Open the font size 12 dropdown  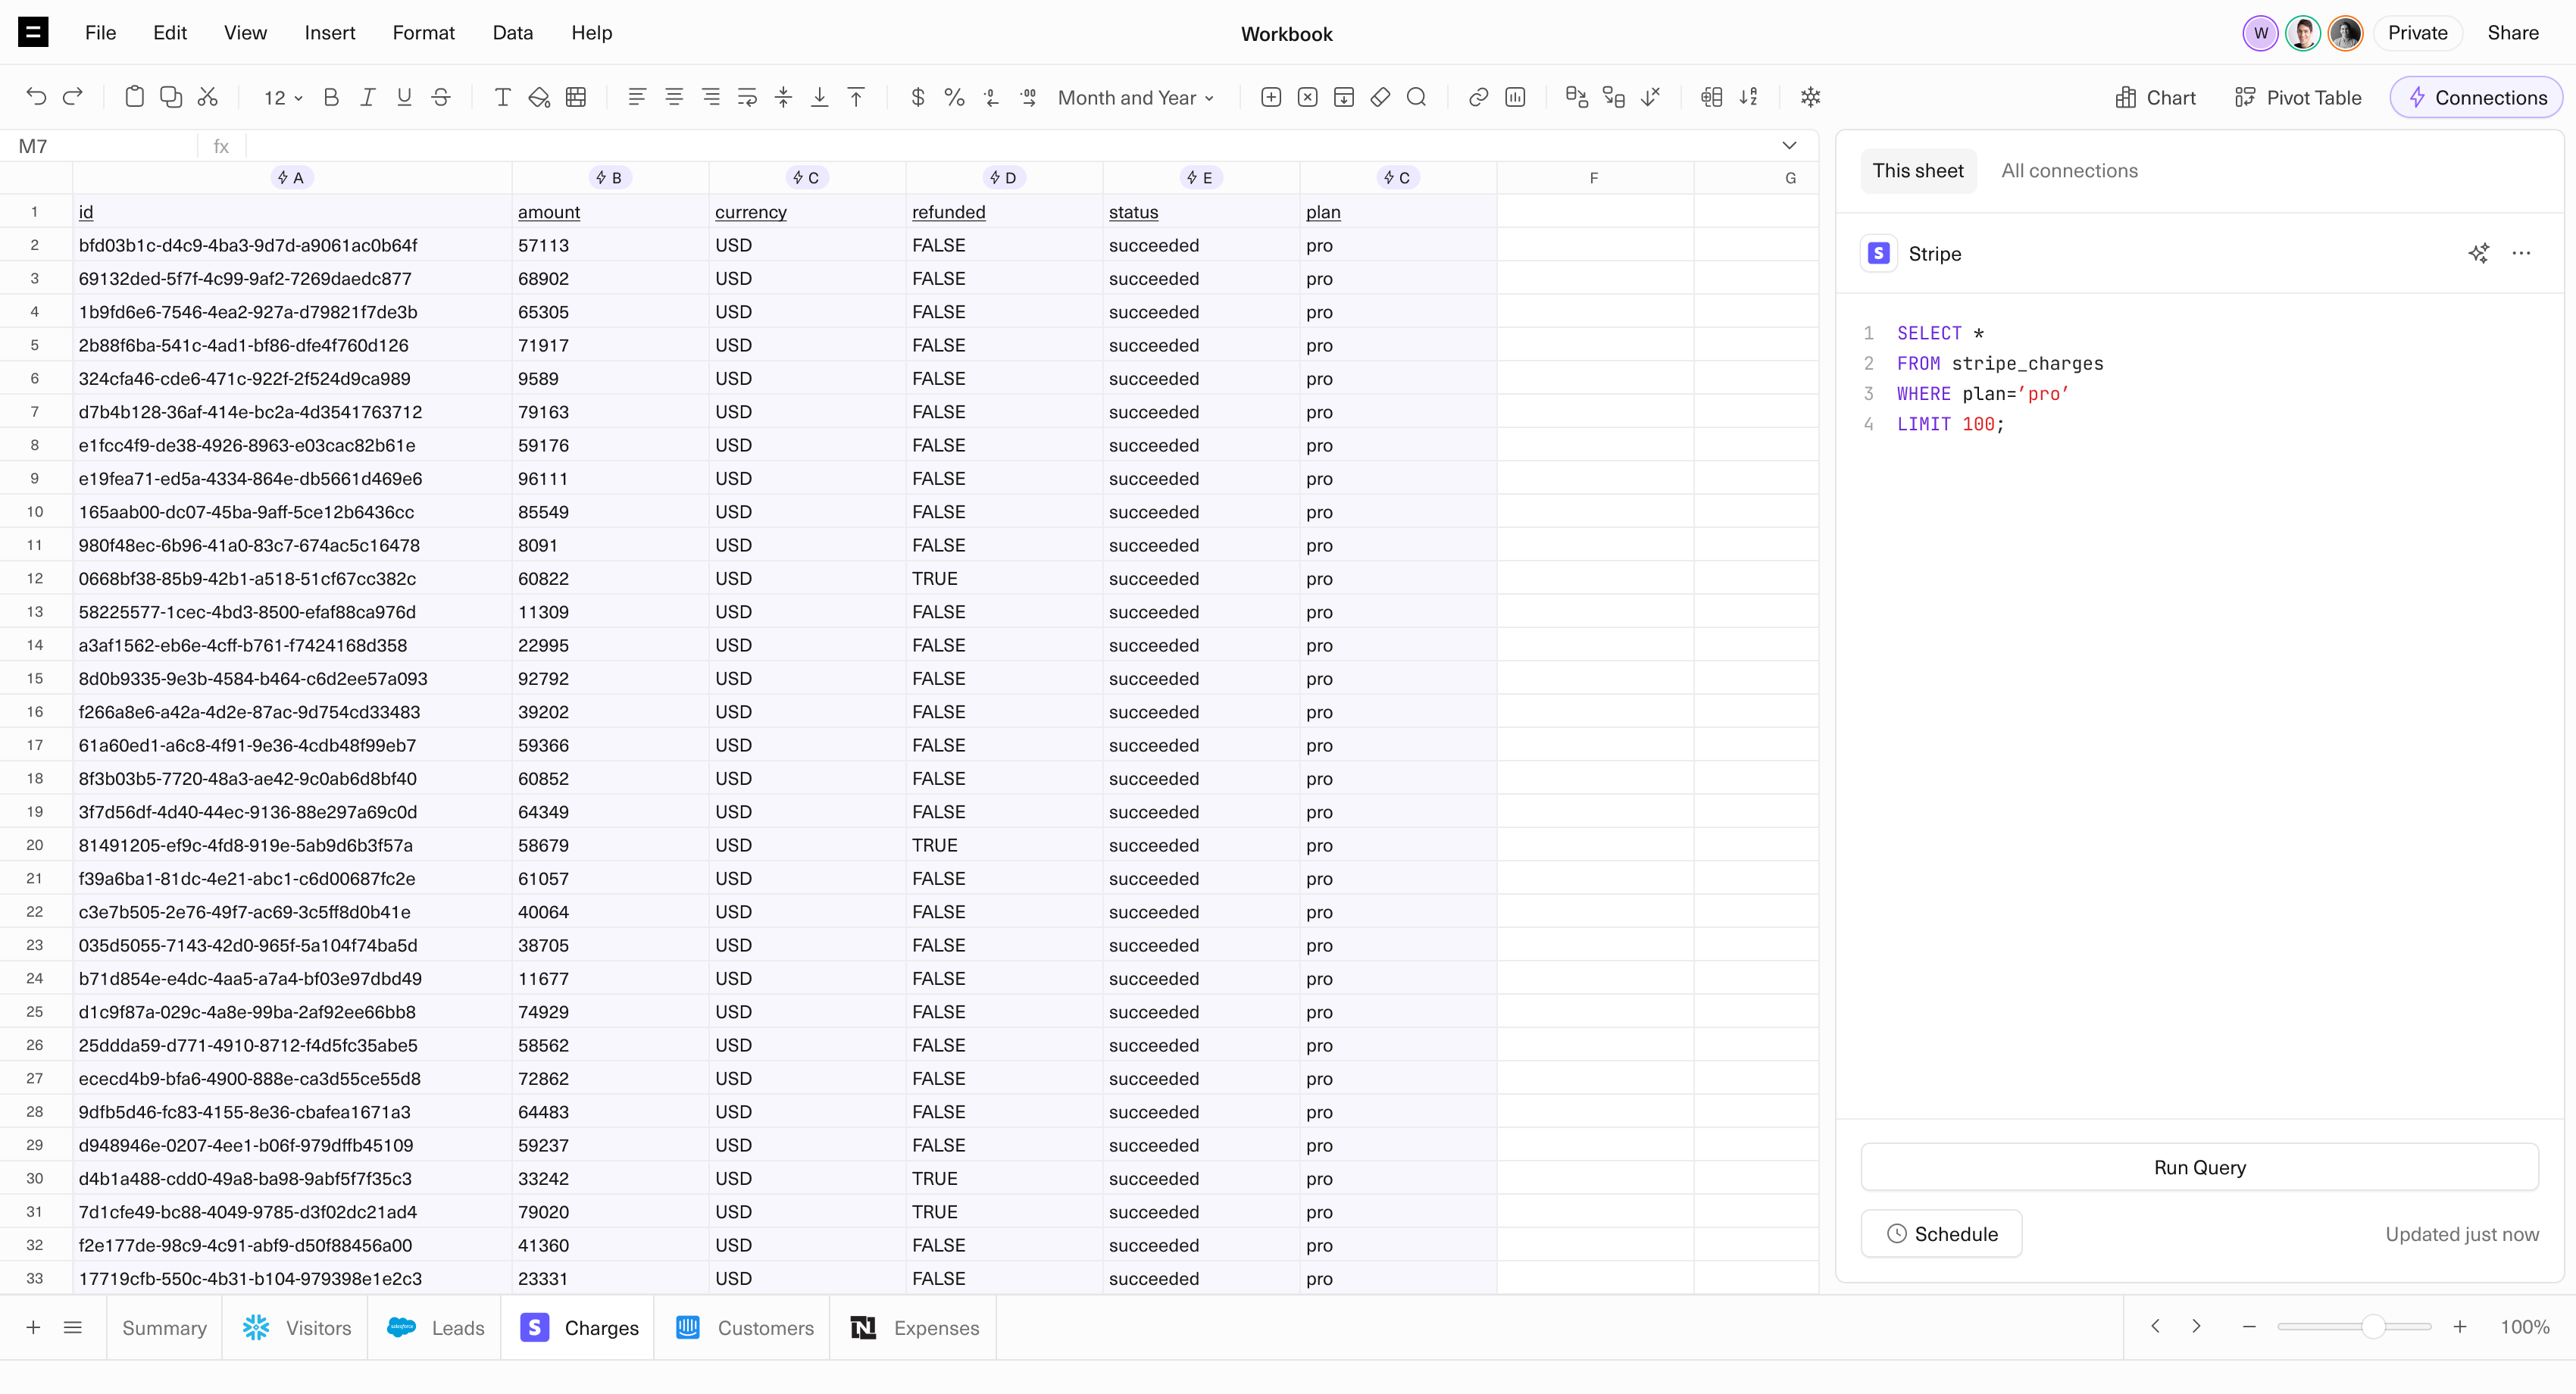pos(283,97)
